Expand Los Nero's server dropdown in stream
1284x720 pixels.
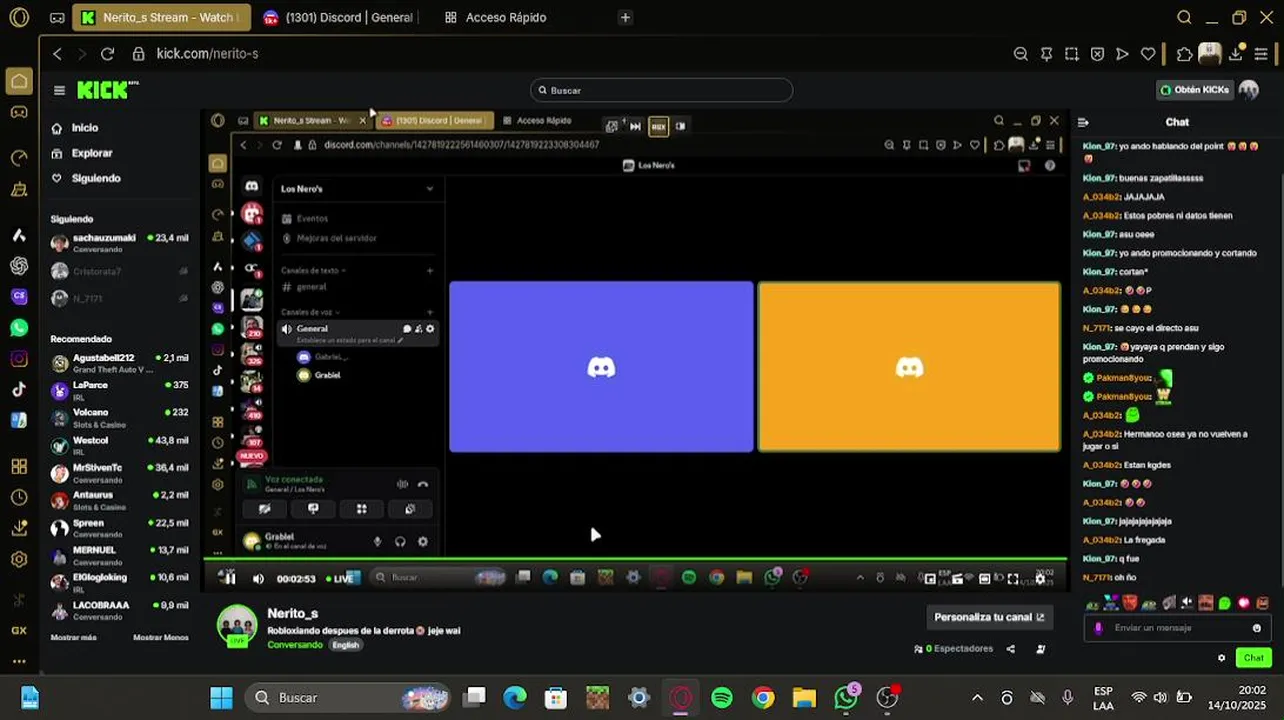(x=430, y=188)
